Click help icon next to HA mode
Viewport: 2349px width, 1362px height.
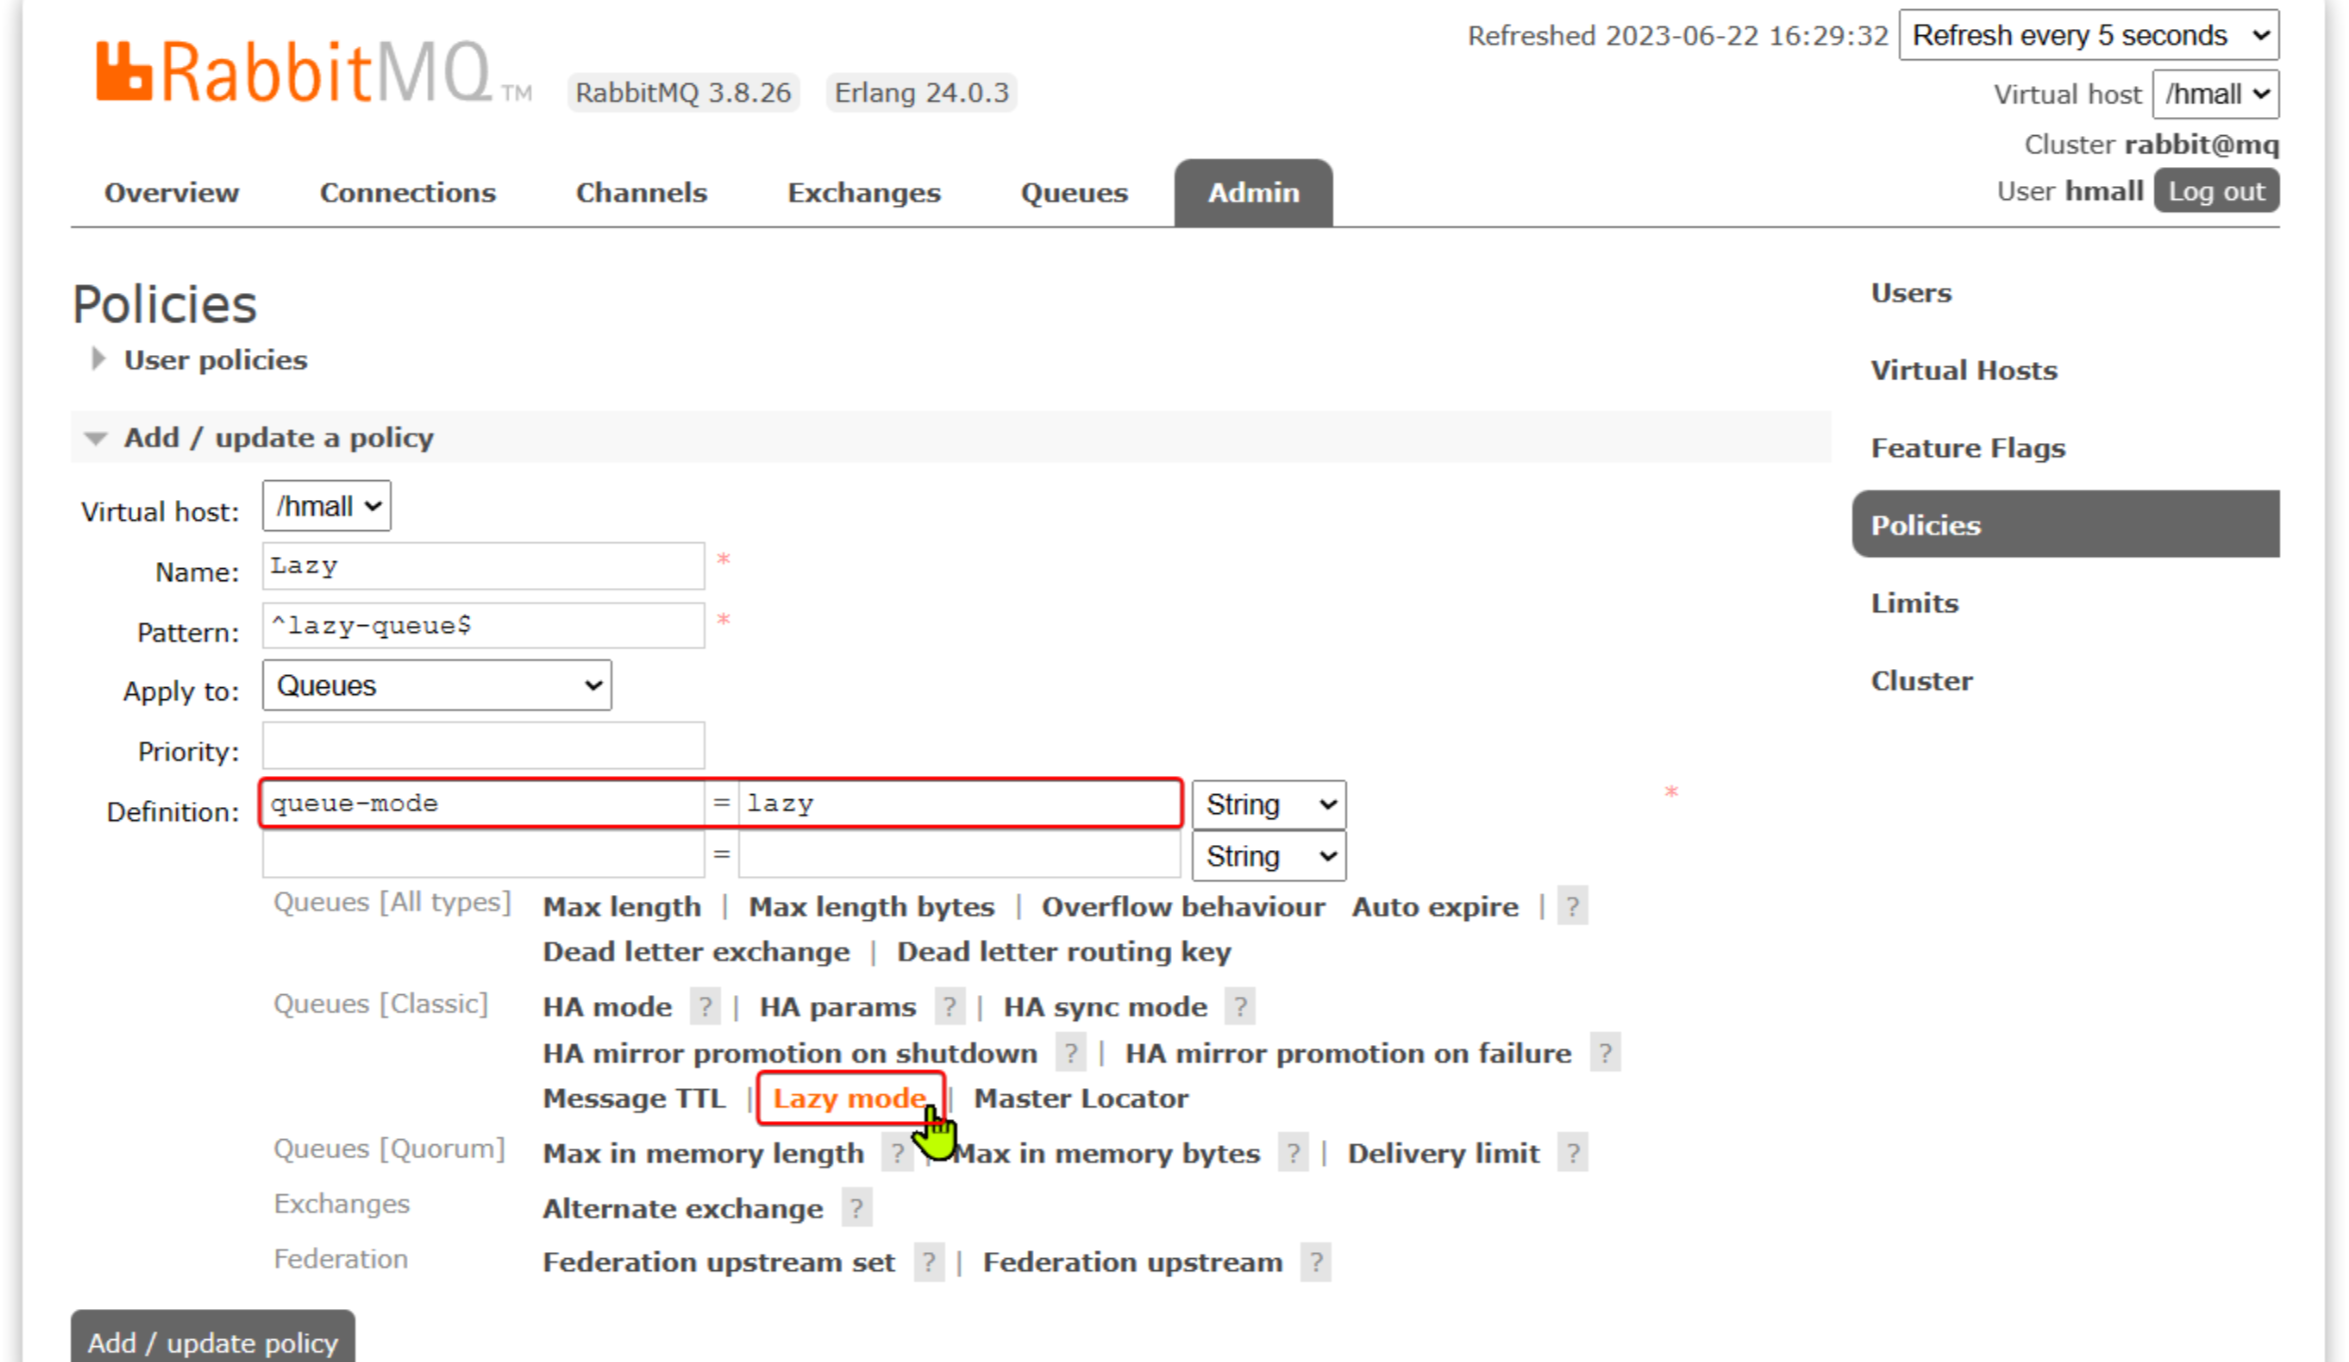pyautogui.click(x=705, y=1006)
